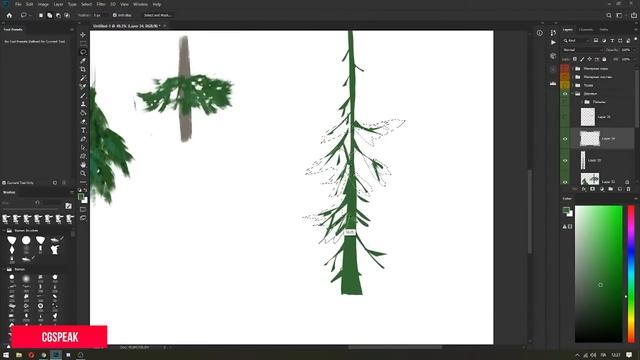
Task: Open the layer Opacity dropdown arrow
Action: coord(635,50)
